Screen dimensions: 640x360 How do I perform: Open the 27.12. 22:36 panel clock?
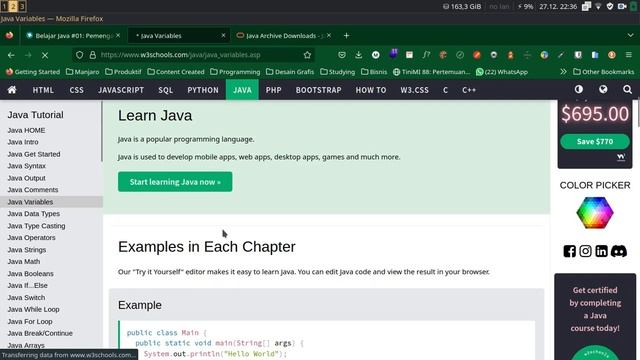[558, 7]
